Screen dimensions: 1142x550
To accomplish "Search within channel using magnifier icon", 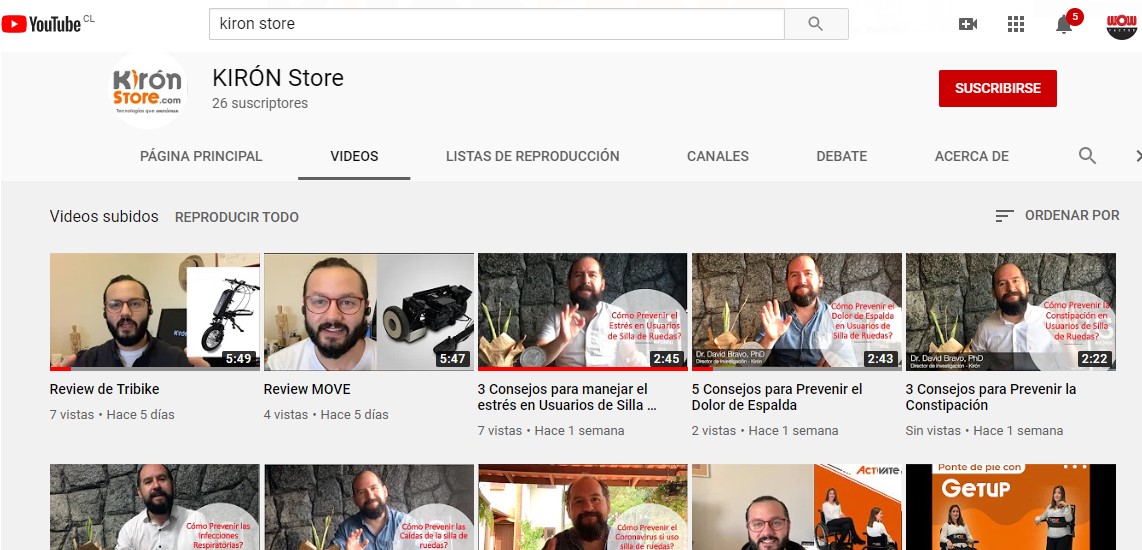I will pos(1087,156).
